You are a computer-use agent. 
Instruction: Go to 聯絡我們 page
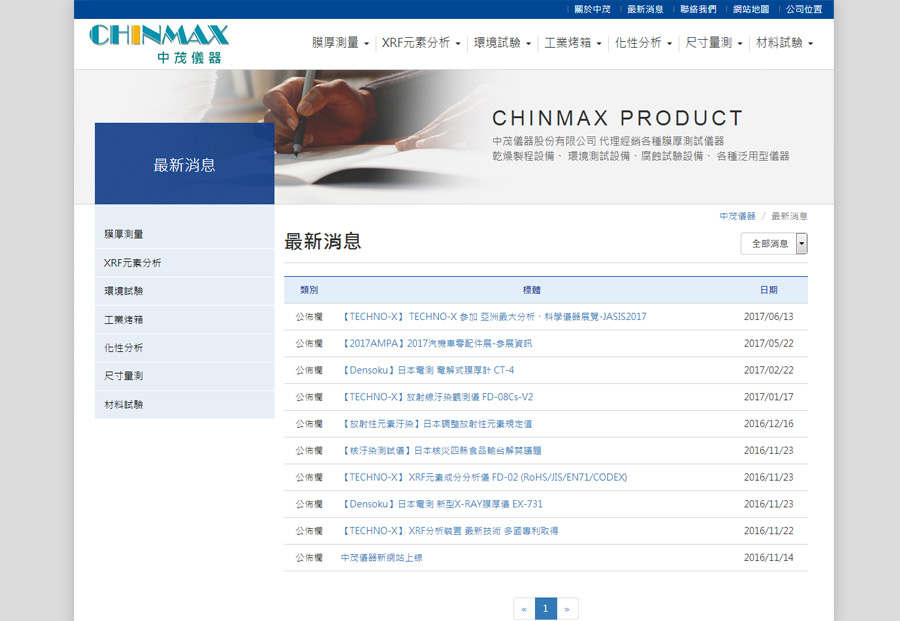tap(699, 9)
